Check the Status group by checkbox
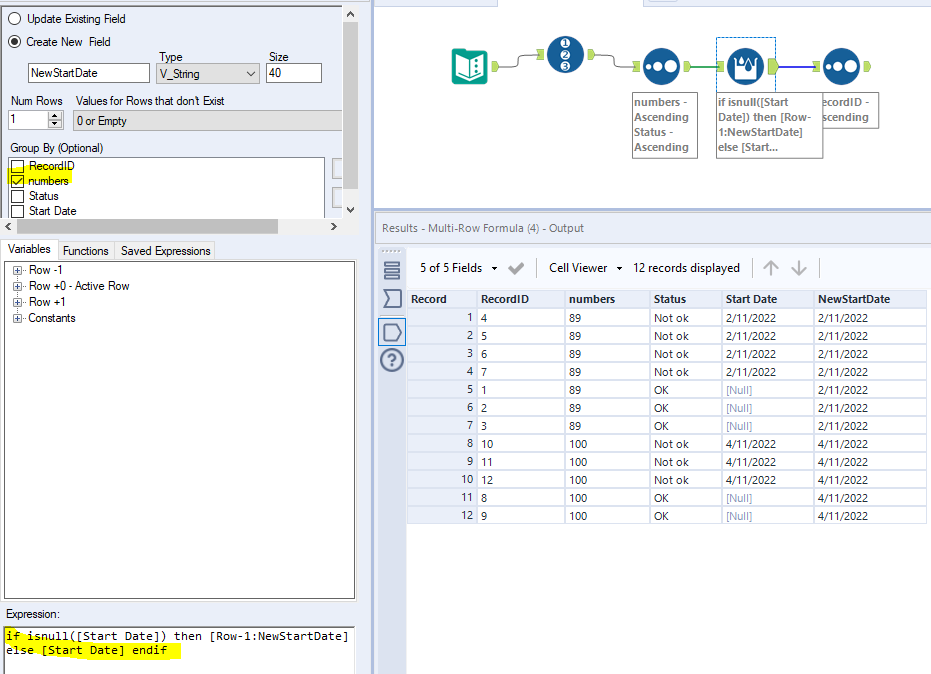Image resolution: width=931 pixels, height=674 pixels. [x=17, y=196]
